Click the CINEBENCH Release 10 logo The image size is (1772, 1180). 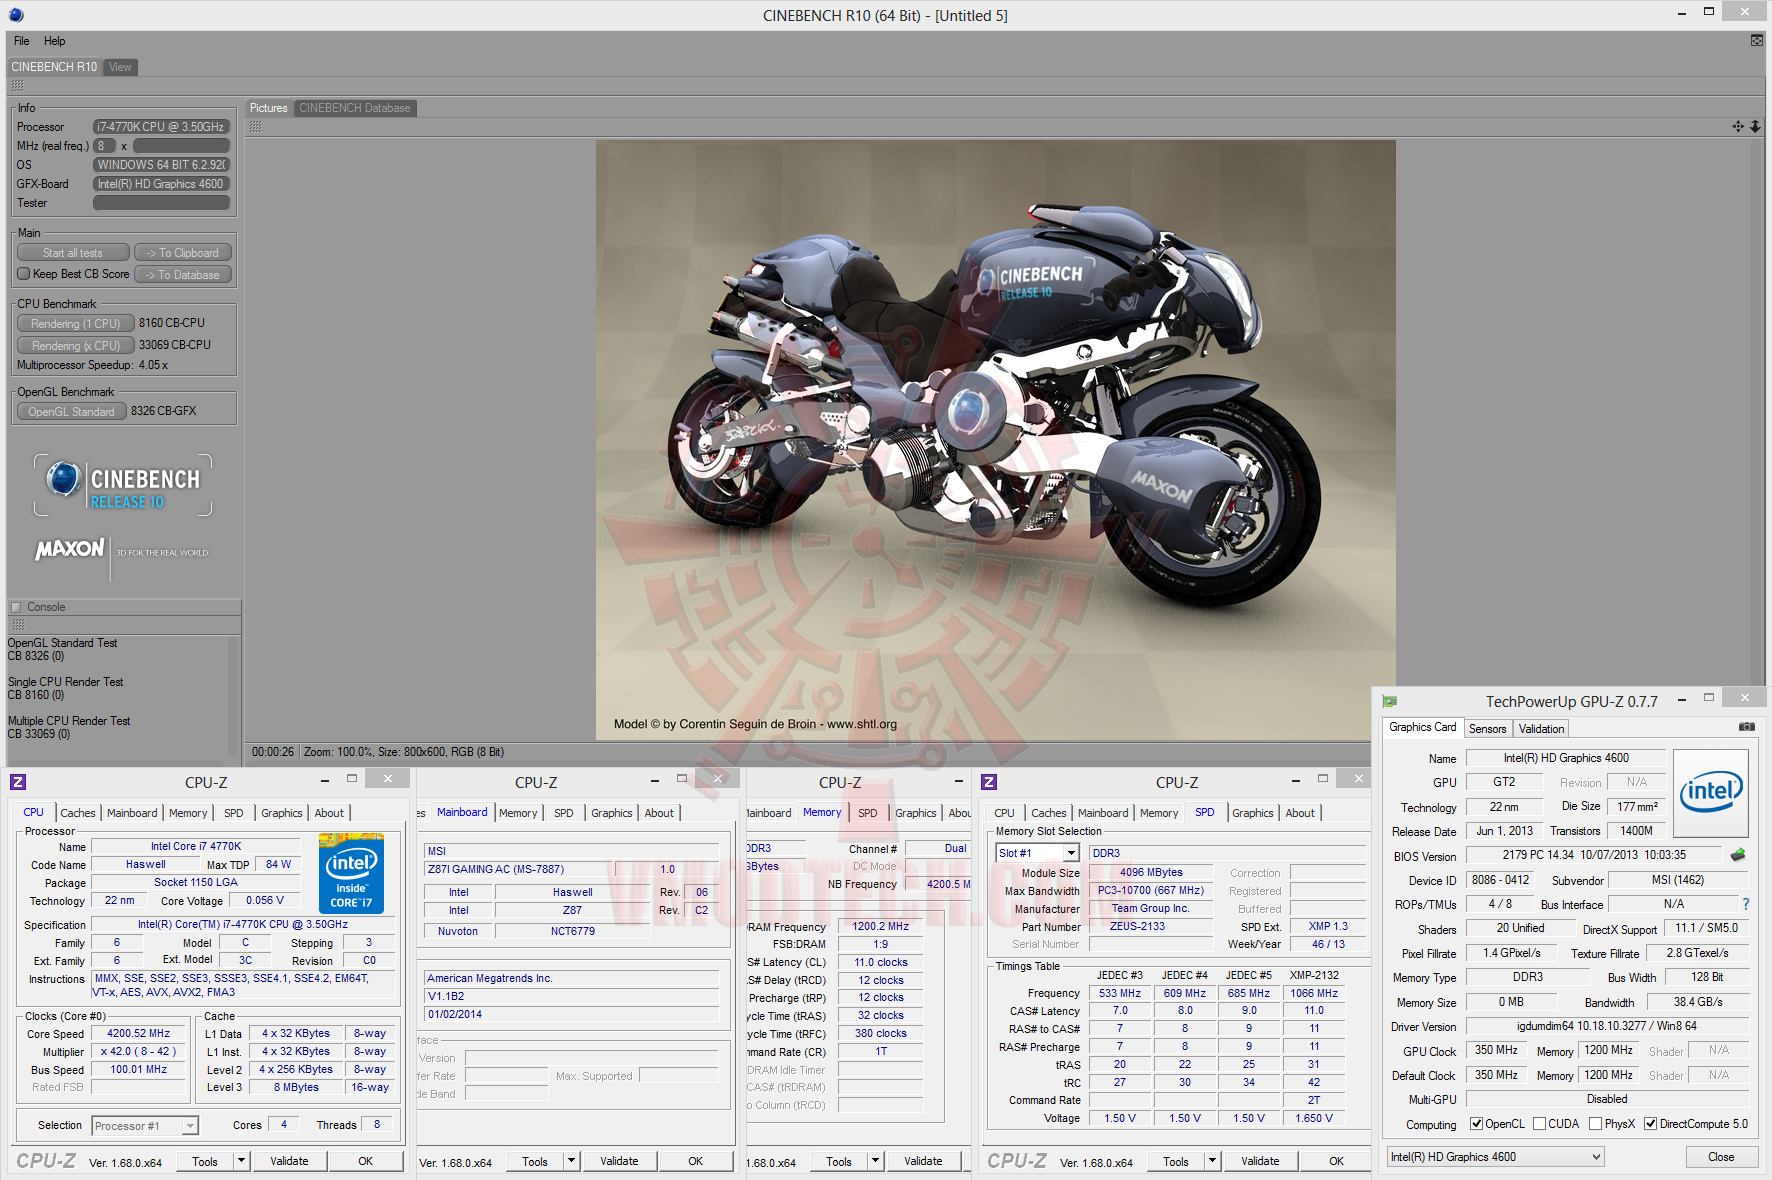tap(123, 485)
